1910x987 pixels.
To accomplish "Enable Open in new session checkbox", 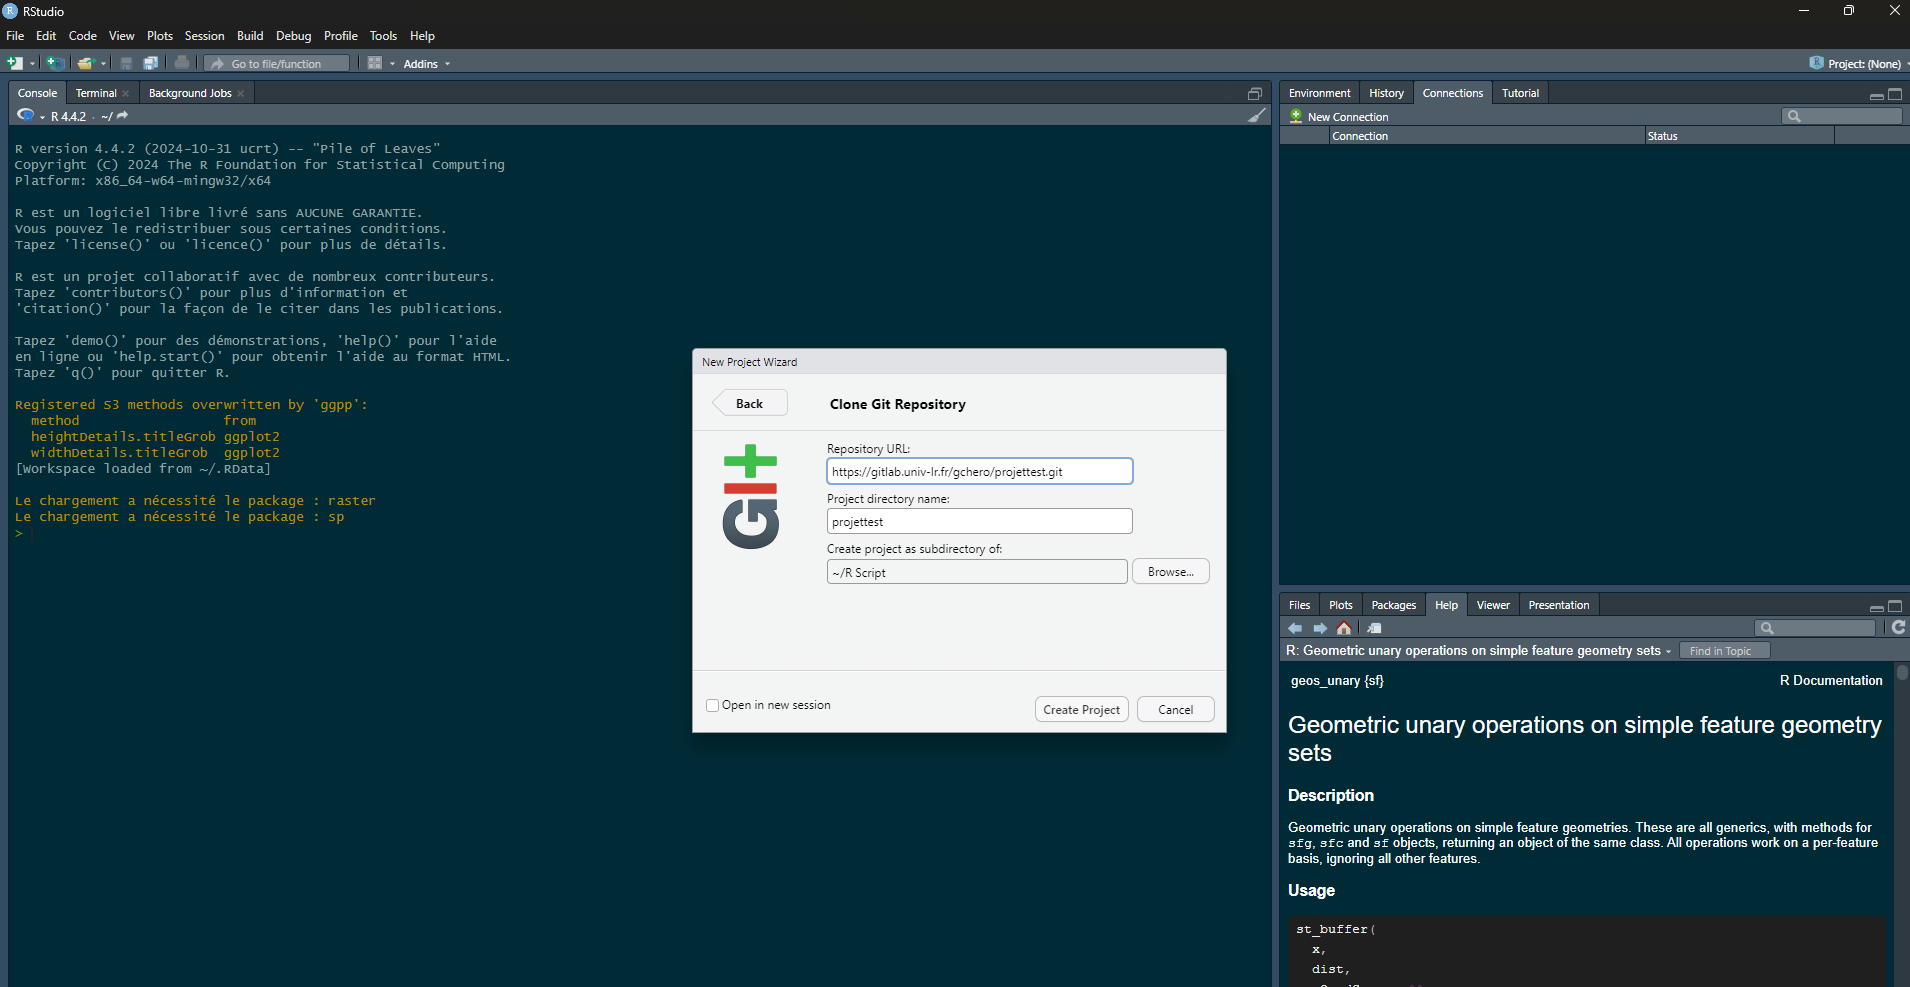I will click(x=713, y=705).
